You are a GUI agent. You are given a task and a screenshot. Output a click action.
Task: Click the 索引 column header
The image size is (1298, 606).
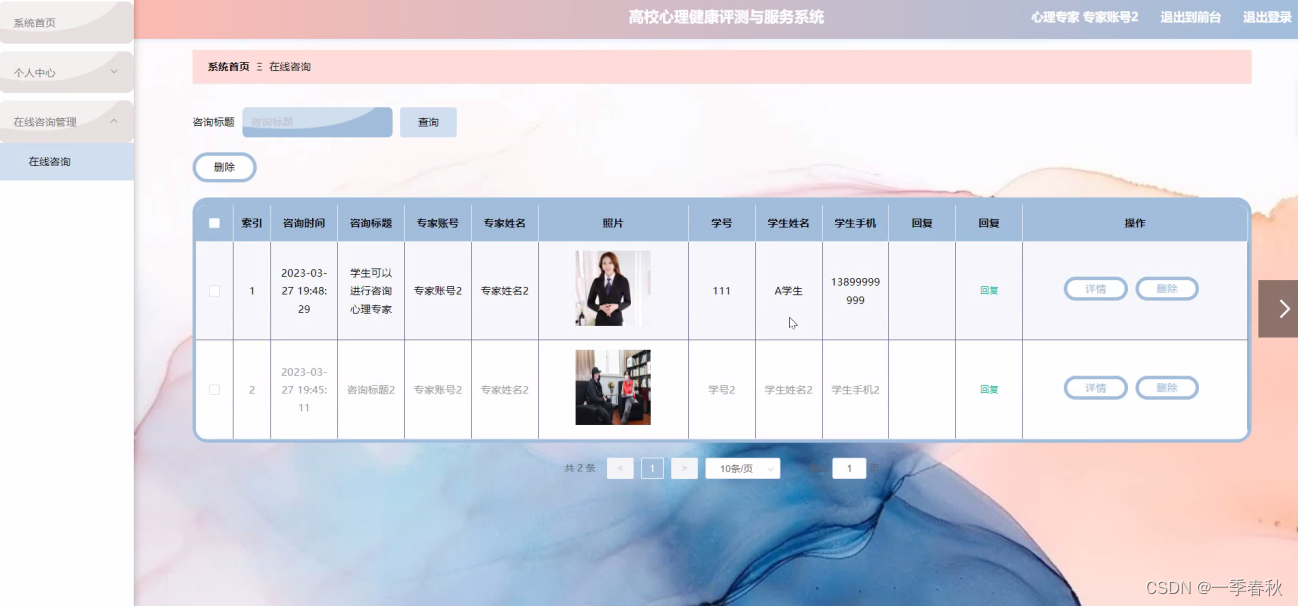point(252,223)
